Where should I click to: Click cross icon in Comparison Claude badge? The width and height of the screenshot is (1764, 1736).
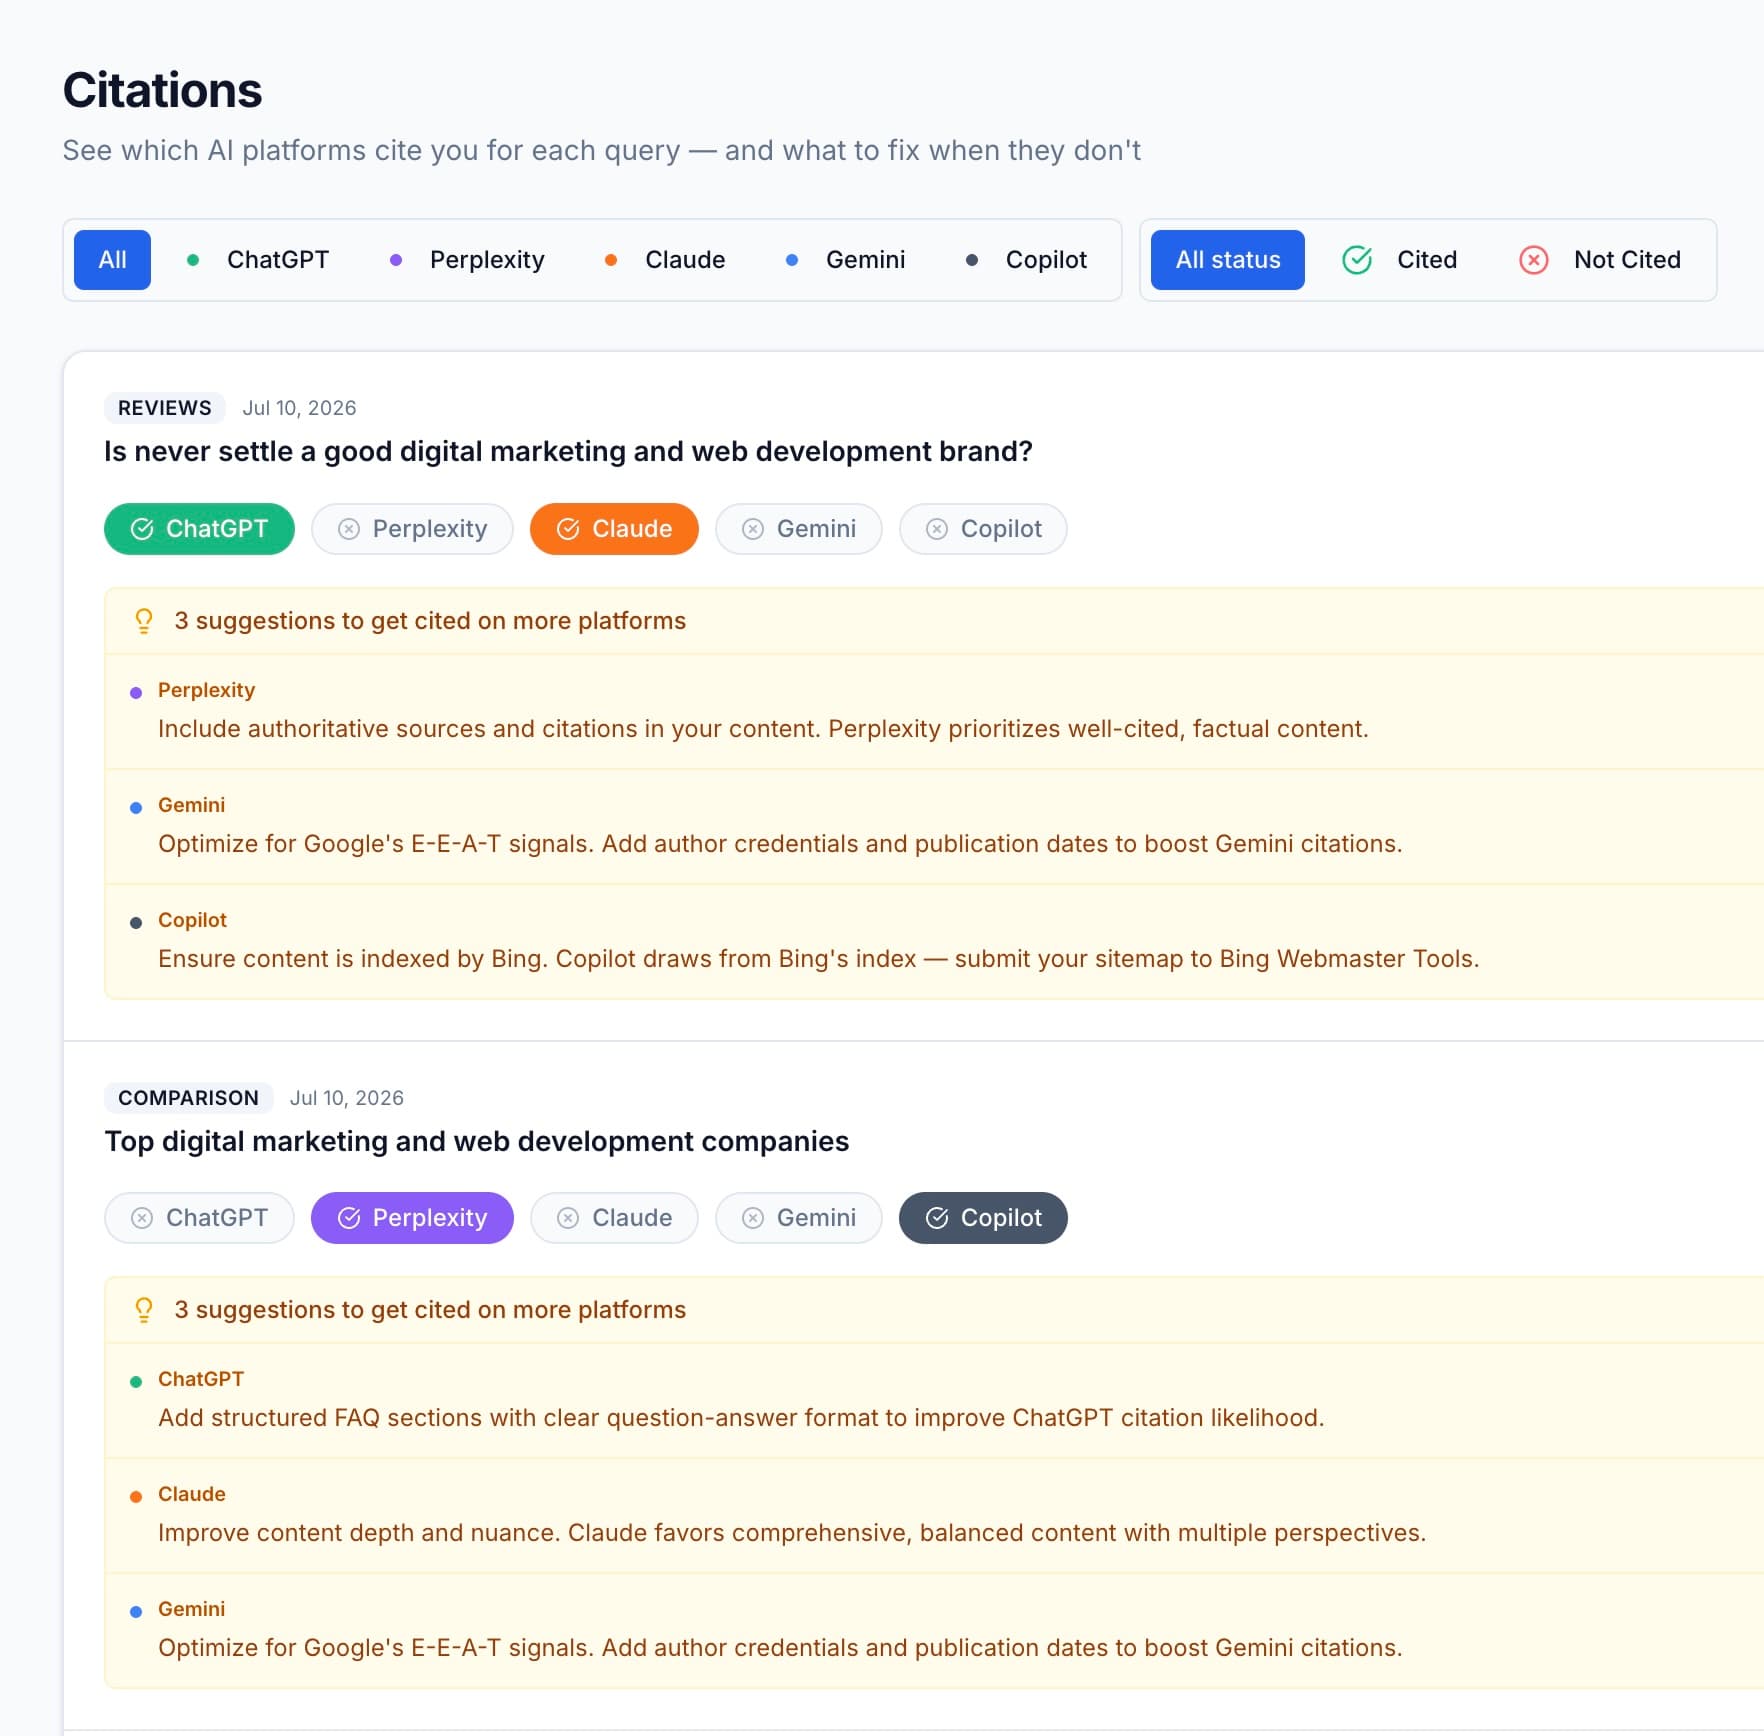(x=568, y=1218)
